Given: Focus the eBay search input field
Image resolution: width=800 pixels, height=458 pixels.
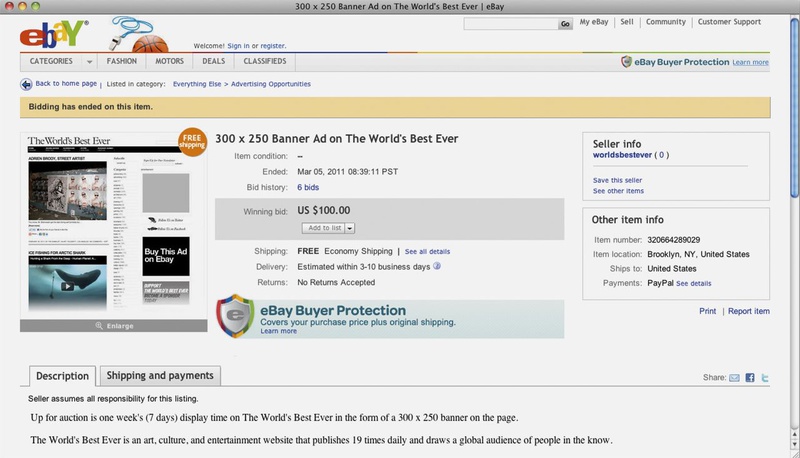Looking at the screenshot, I should pyautogui.click(x=511, y=24).
